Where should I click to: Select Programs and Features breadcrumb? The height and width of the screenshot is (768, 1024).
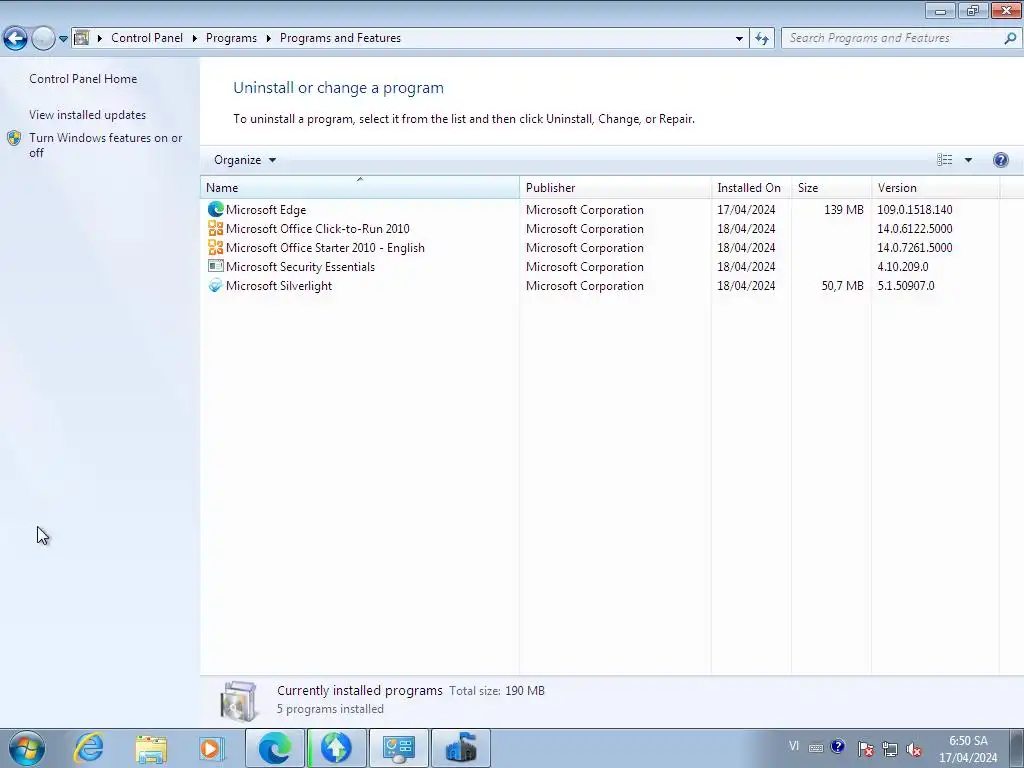click(340, 38)
